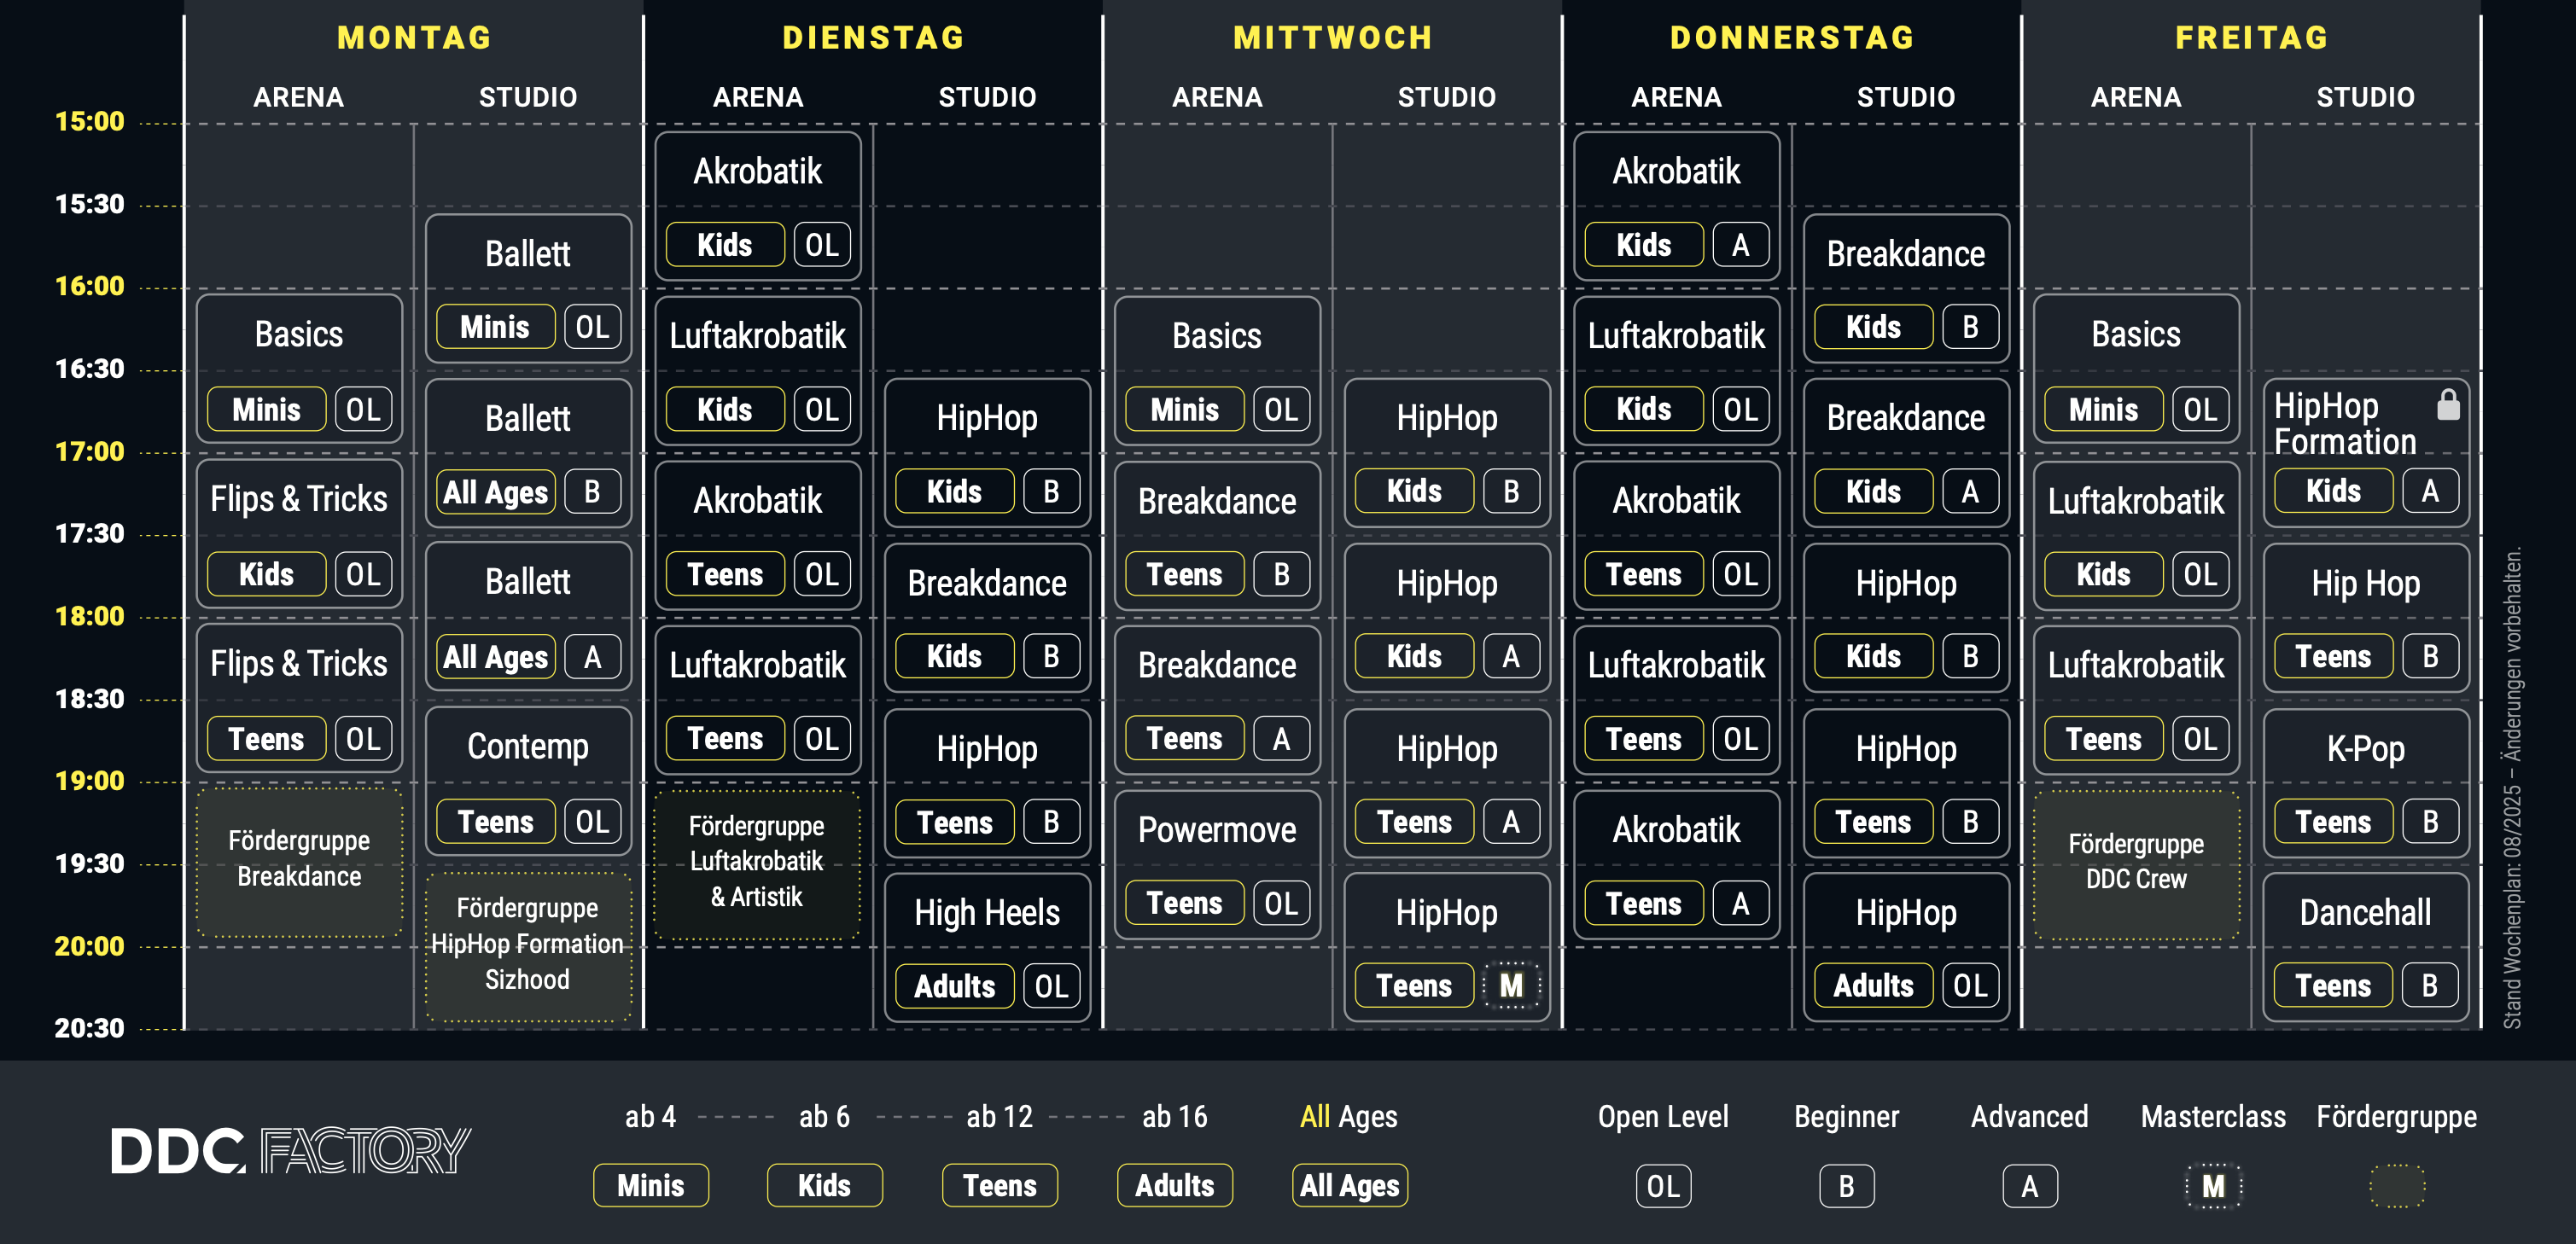Click the Open Level OL legend badge

point(1663,1186)
